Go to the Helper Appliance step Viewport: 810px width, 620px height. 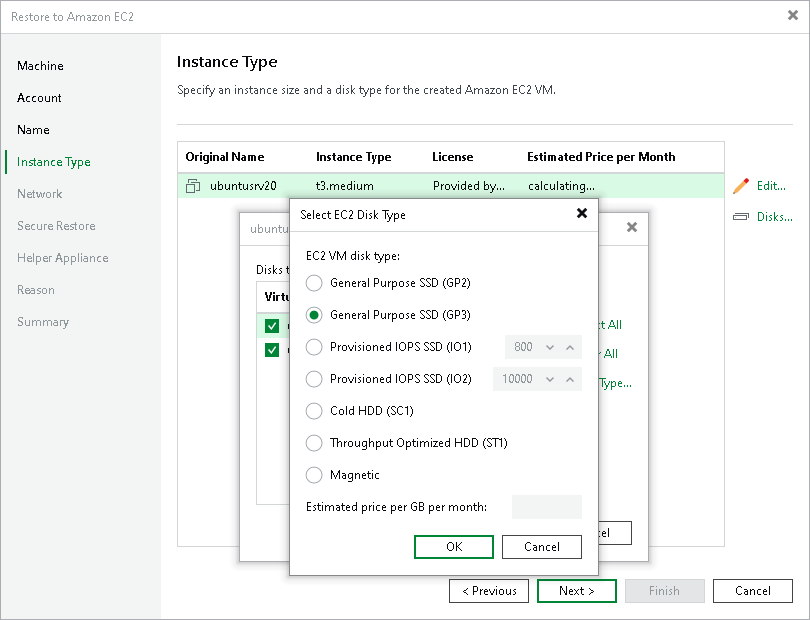[63, 258]
